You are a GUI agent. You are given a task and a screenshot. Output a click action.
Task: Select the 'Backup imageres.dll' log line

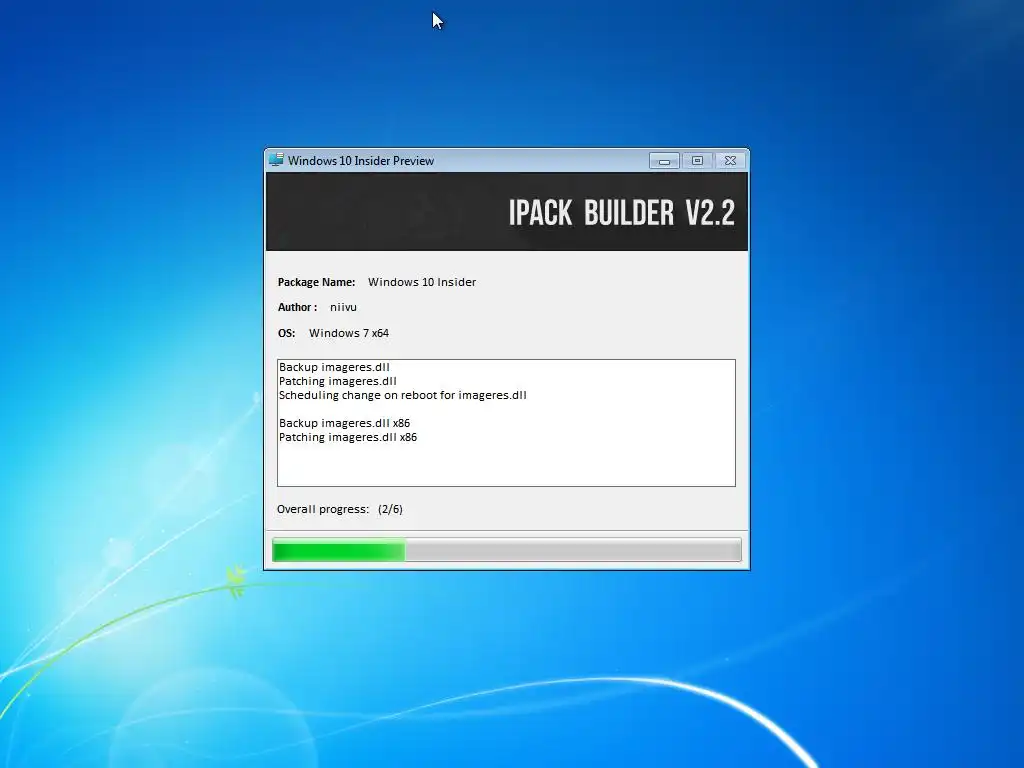click(334, 367)
